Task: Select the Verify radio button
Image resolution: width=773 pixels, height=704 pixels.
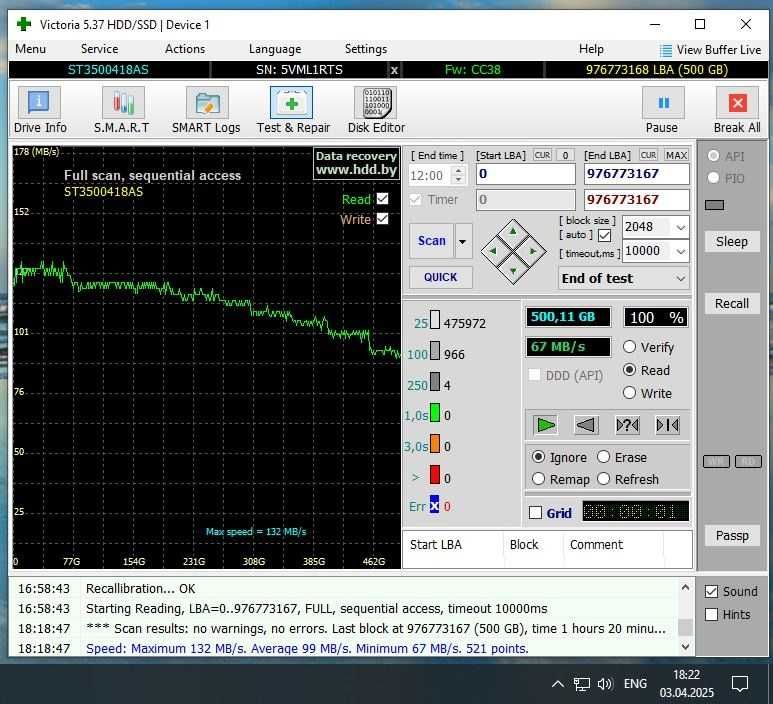Action: [629, 347]
